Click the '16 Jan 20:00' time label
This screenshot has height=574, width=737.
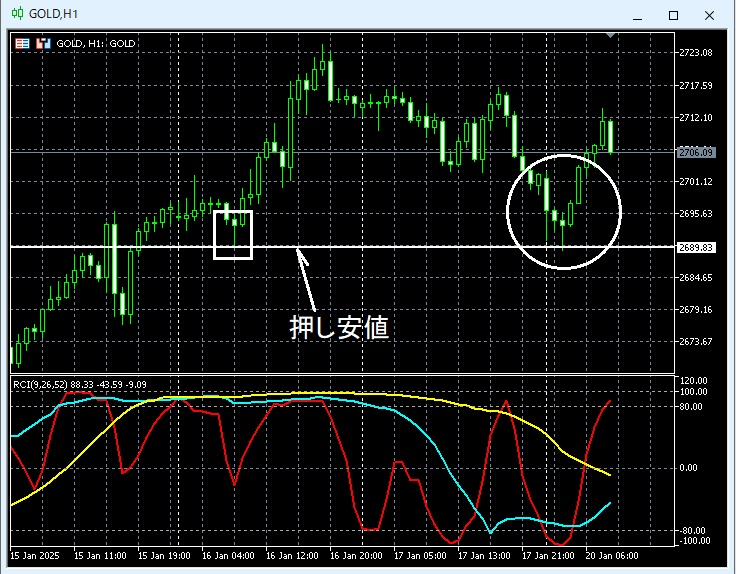tap(356, 556)
